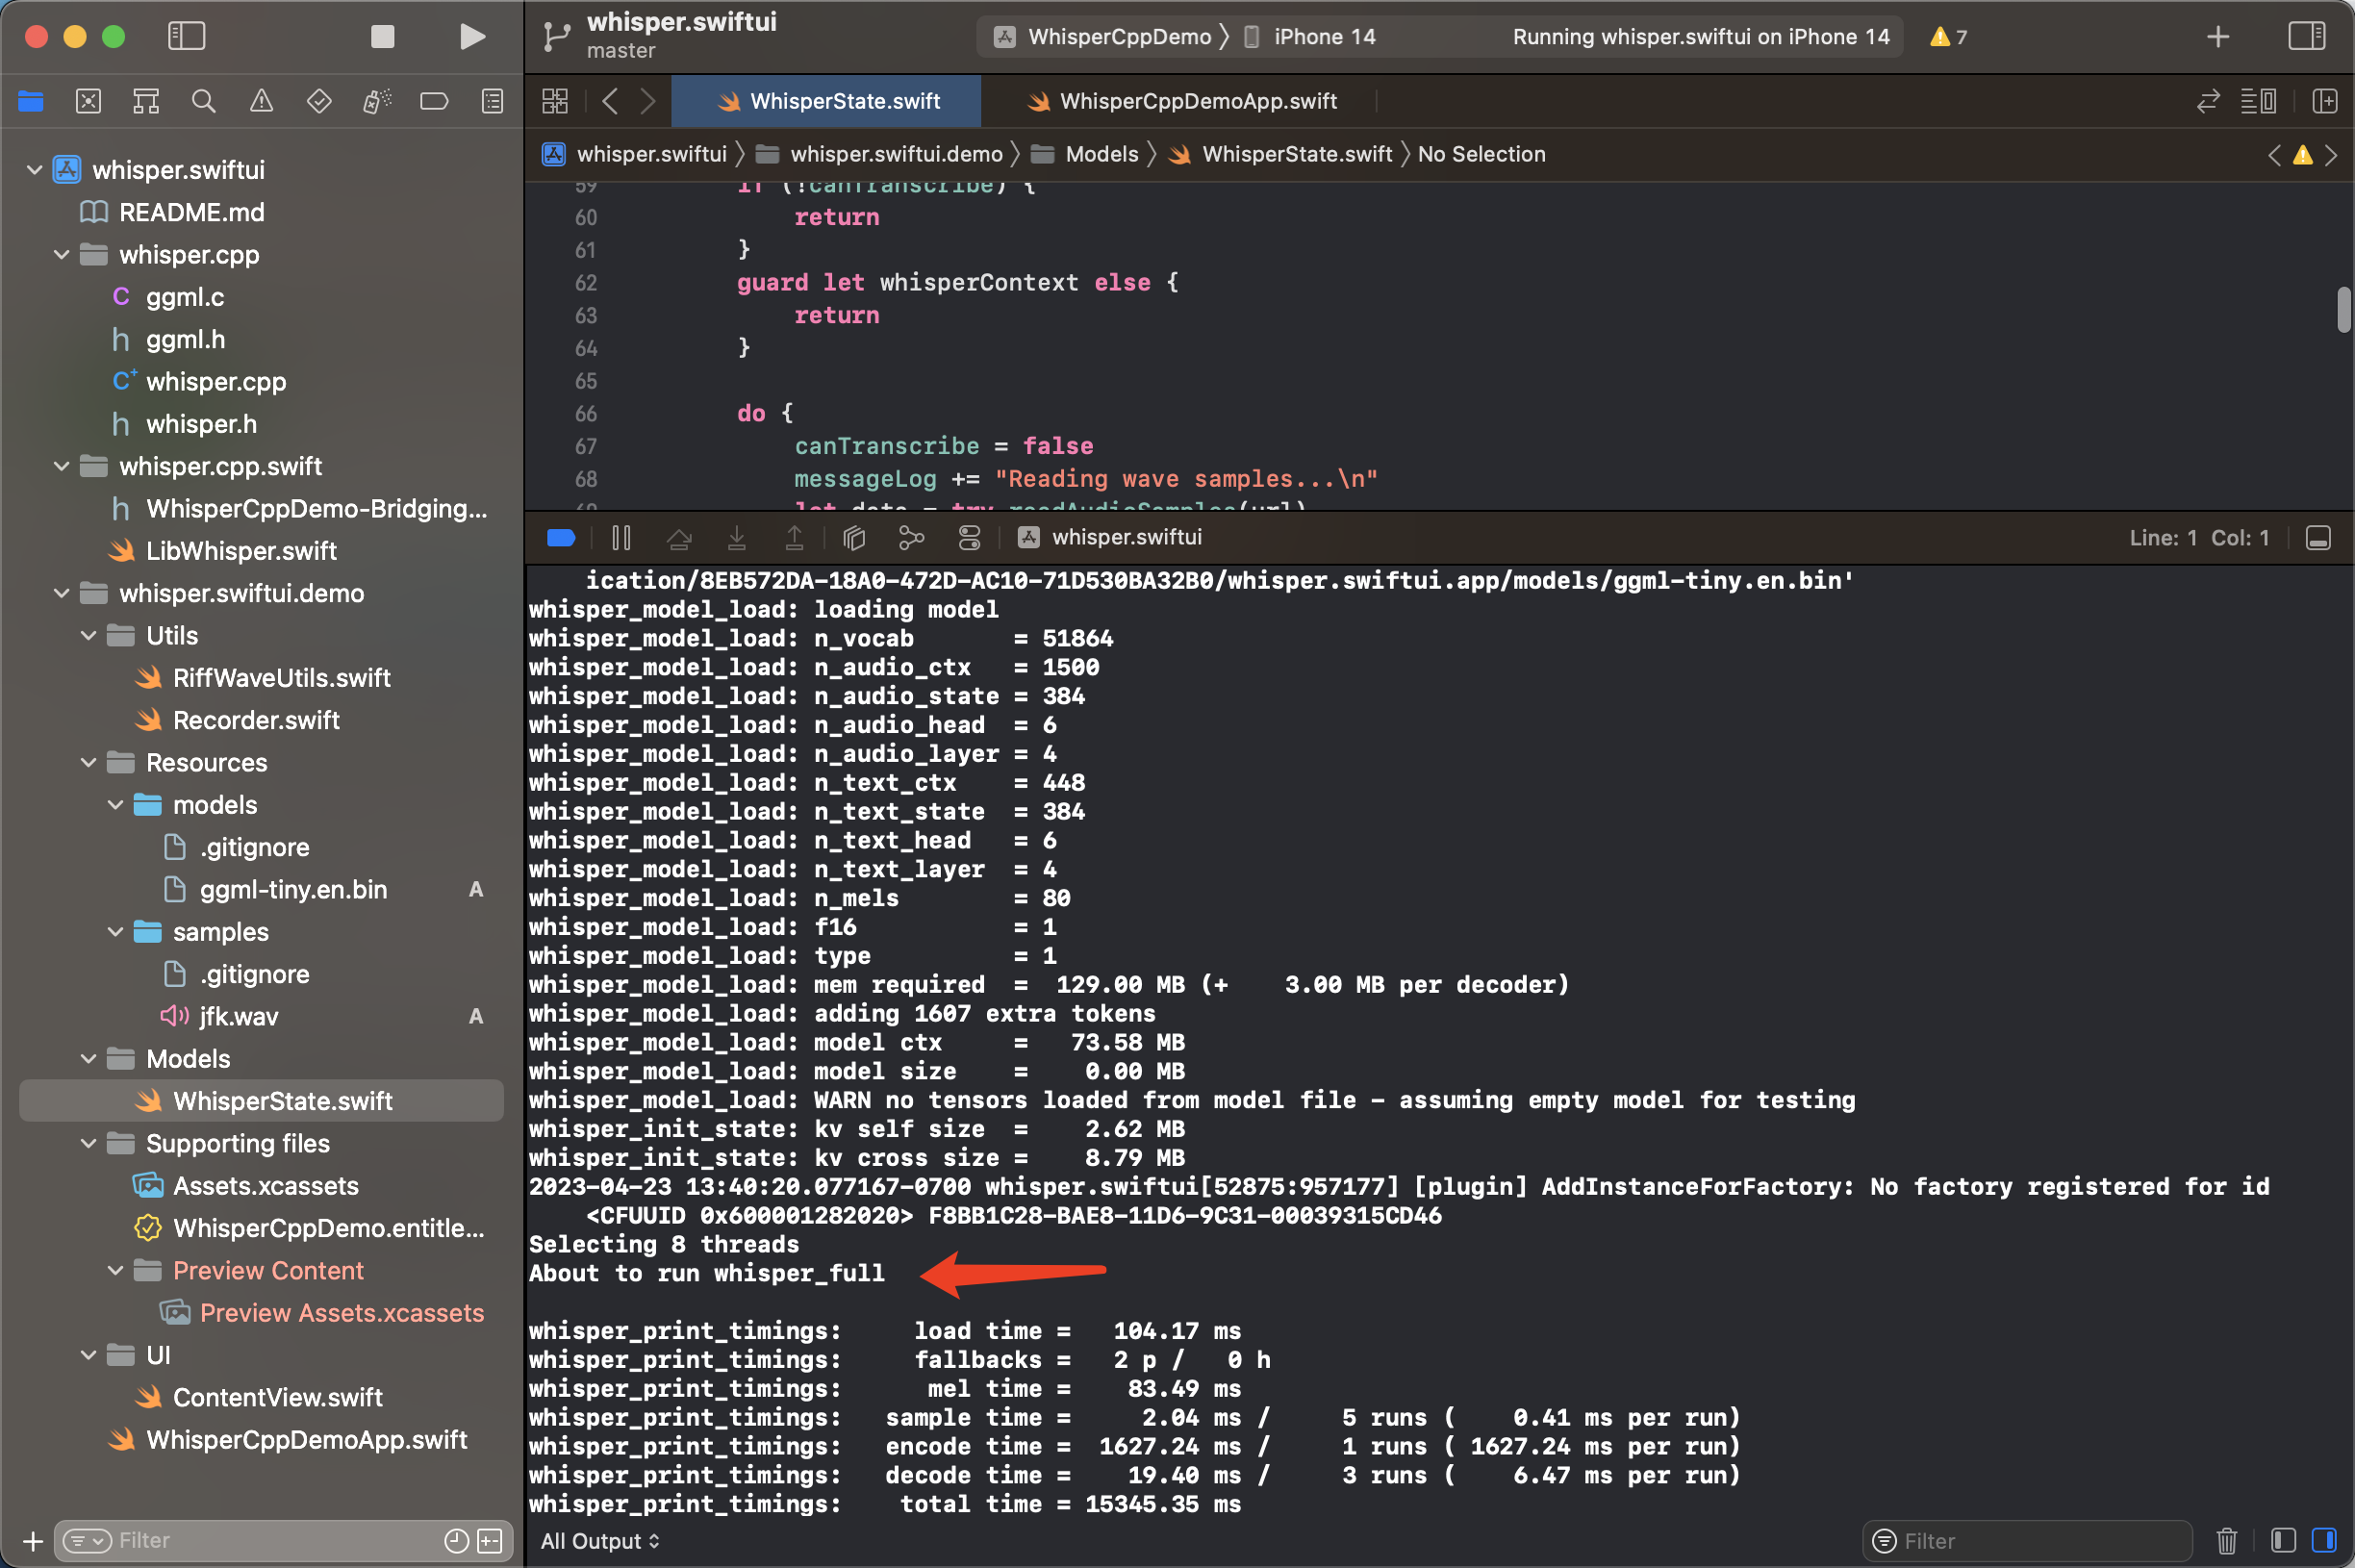Image resolution: width=2355 pixels, height=1568 pixels.
Task: Open the Source Control navigator
Action: 89,101
